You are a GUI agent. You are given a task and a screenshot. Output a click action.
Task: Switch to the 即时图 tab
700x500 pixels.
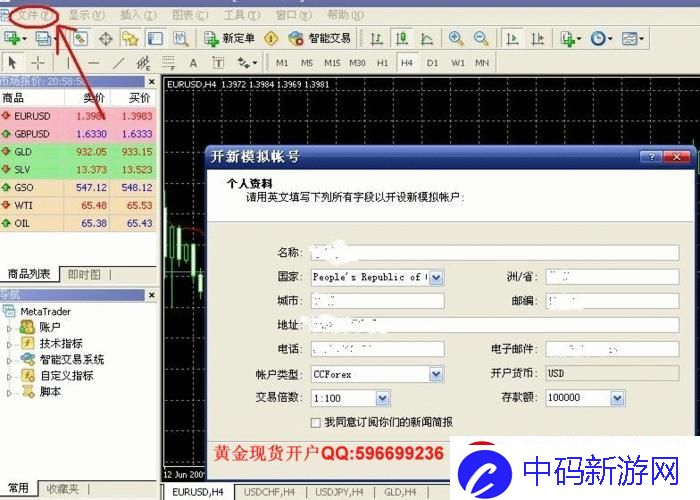point(84,275)
